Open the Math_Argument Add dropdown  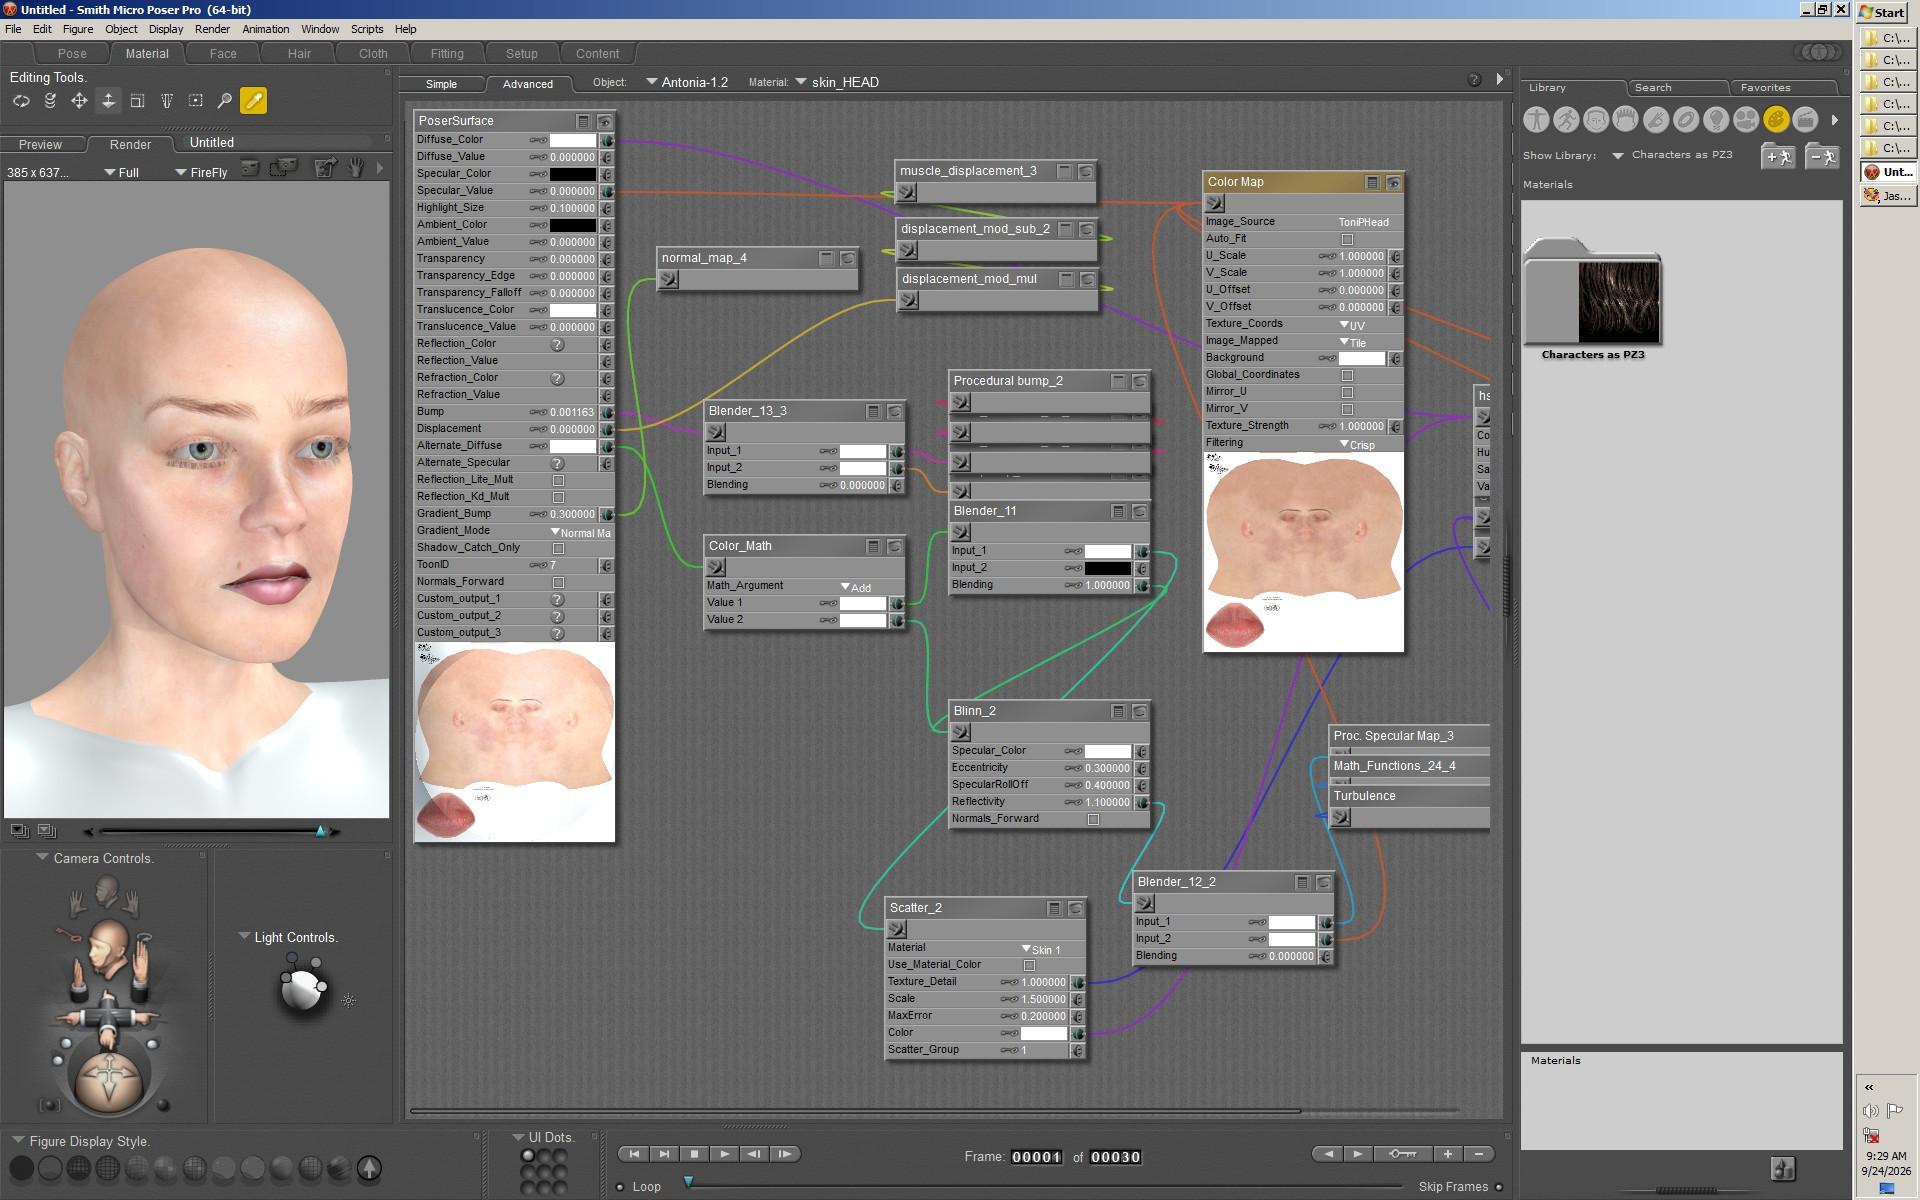[856, 587]
